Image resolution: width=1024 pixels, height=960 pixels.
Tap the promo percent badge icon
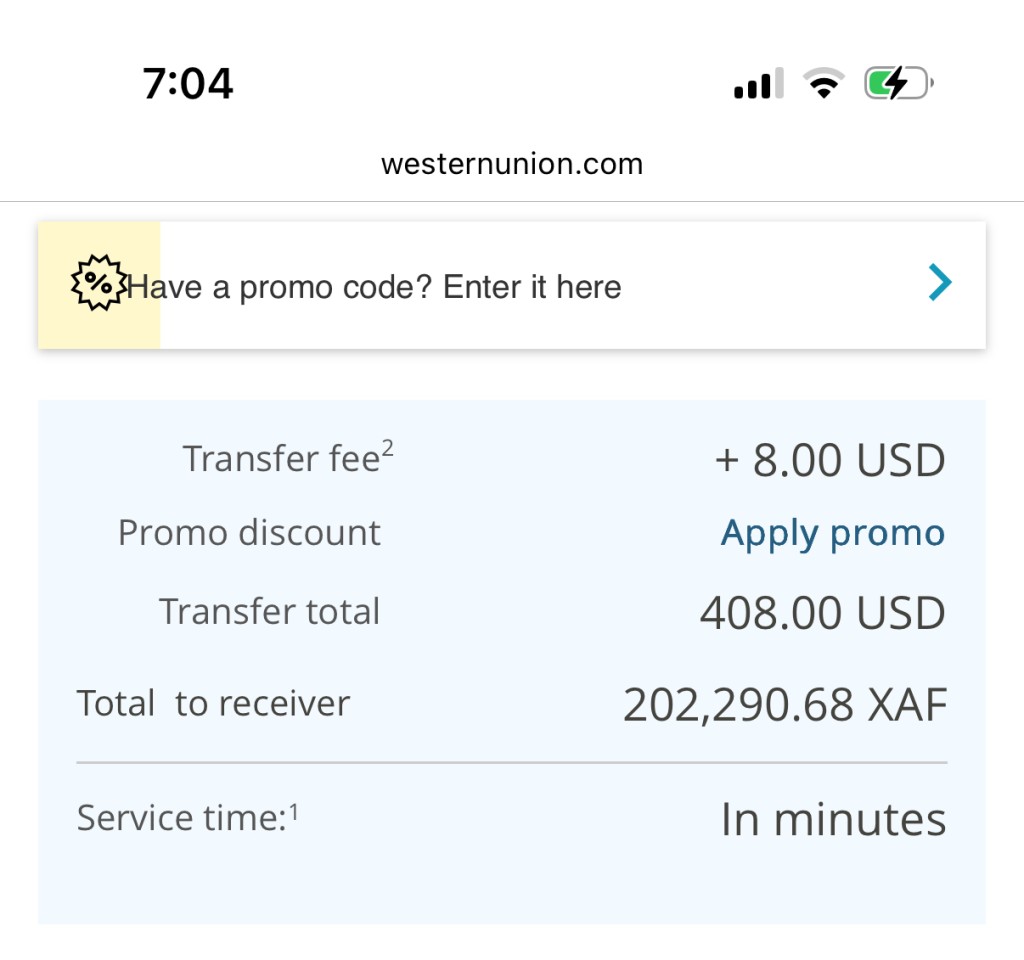point(98,284)
